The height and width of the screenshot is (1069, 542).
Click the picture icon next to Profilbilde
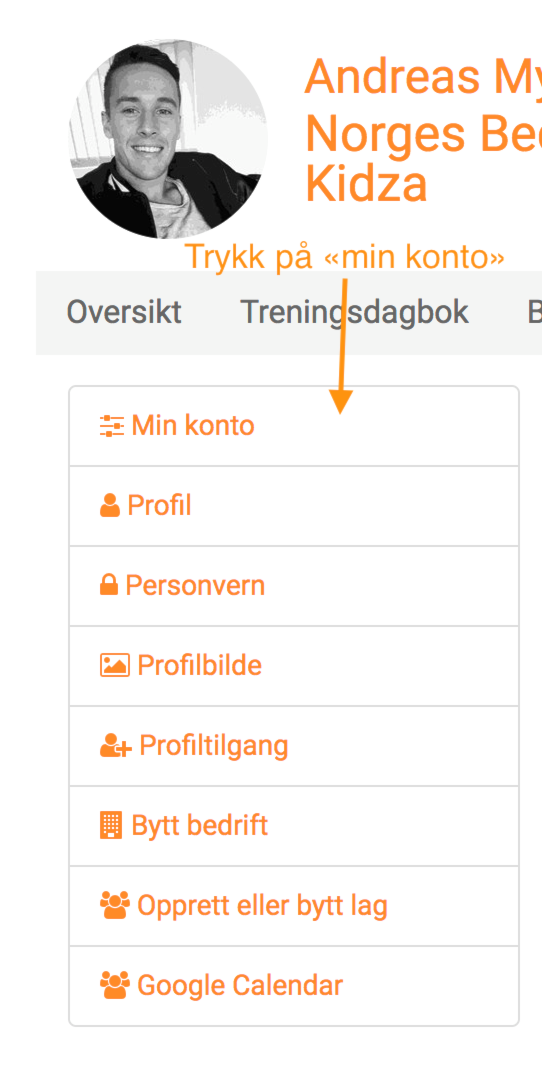pyautogui.click(x=115, y=665)
